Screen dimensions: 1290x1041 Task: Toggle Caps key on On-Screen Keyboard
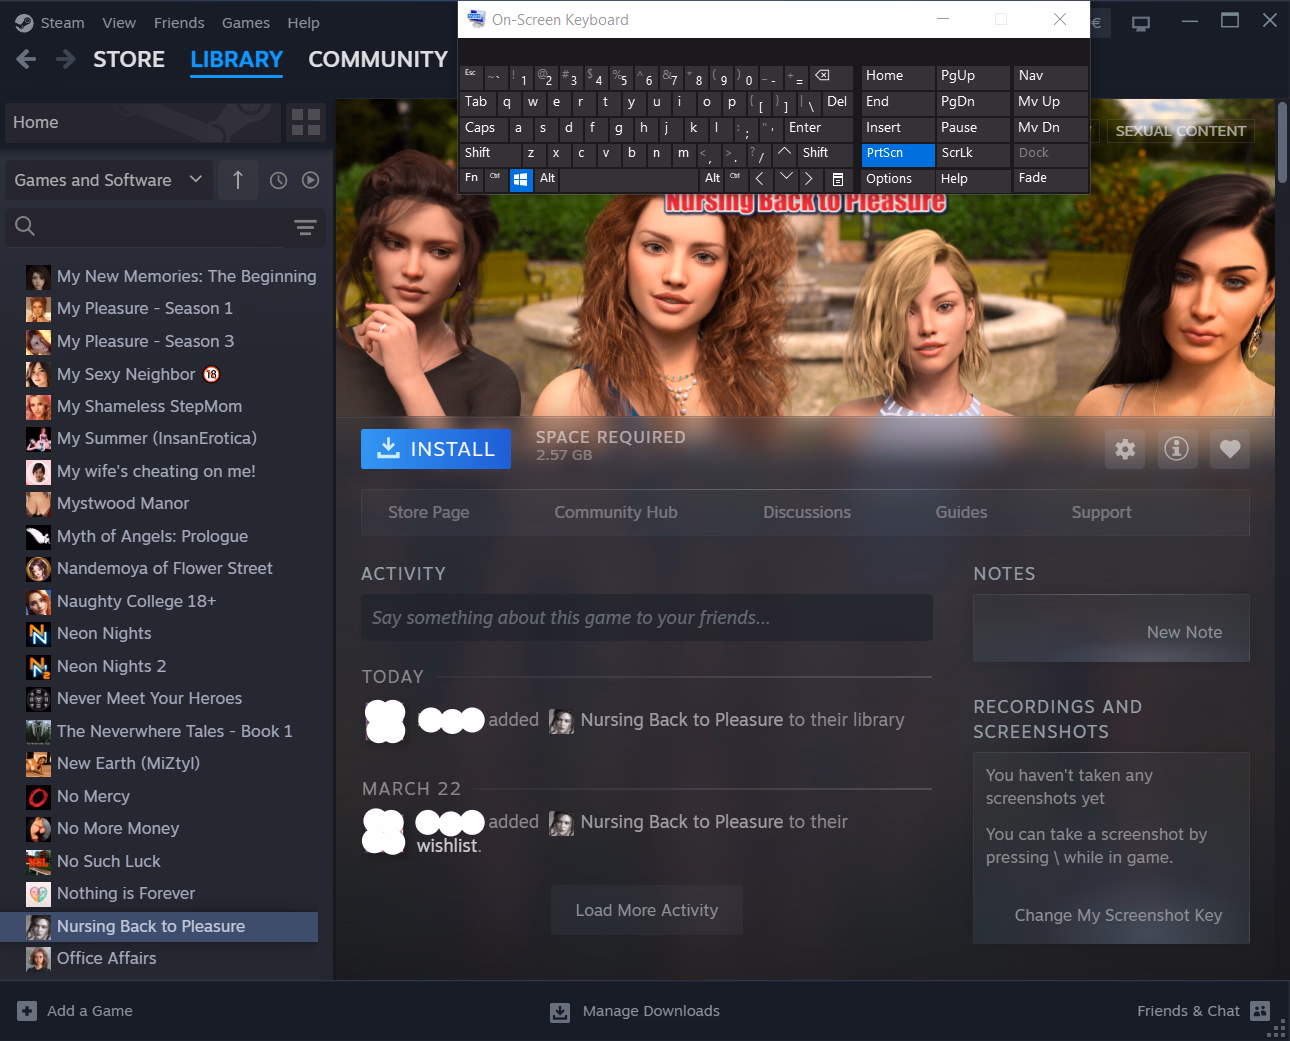[x=483, y=128]
